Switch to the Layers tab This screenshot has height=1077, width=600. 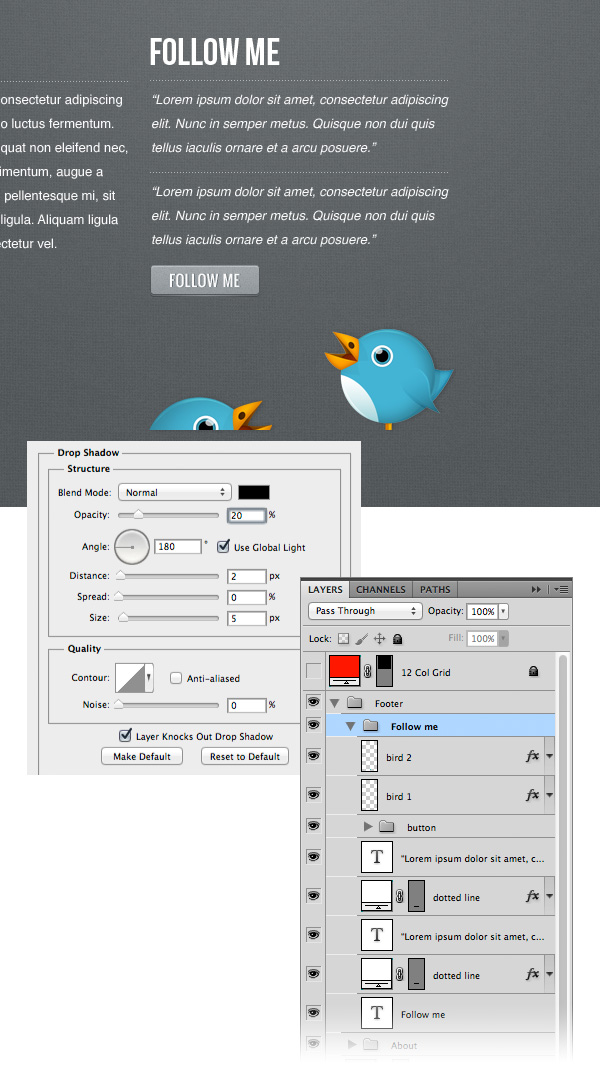point(325,589)
